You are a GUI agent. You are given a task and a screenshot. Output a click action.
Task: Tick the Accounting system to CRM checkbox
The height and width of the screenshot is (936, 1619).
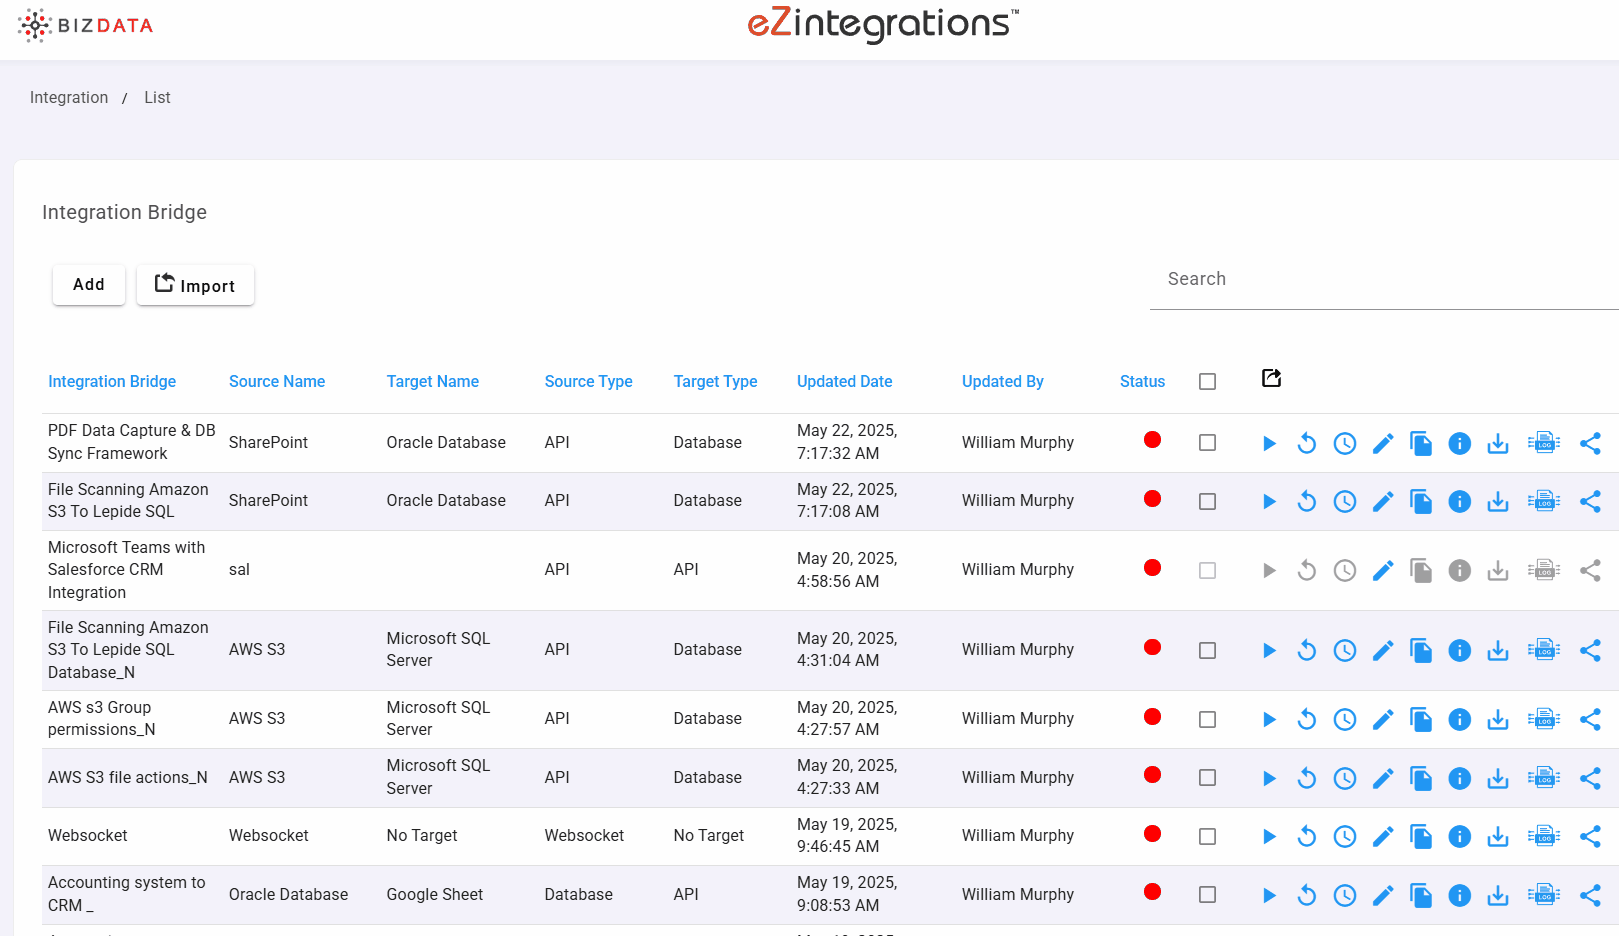click(x=1208, y=895)
